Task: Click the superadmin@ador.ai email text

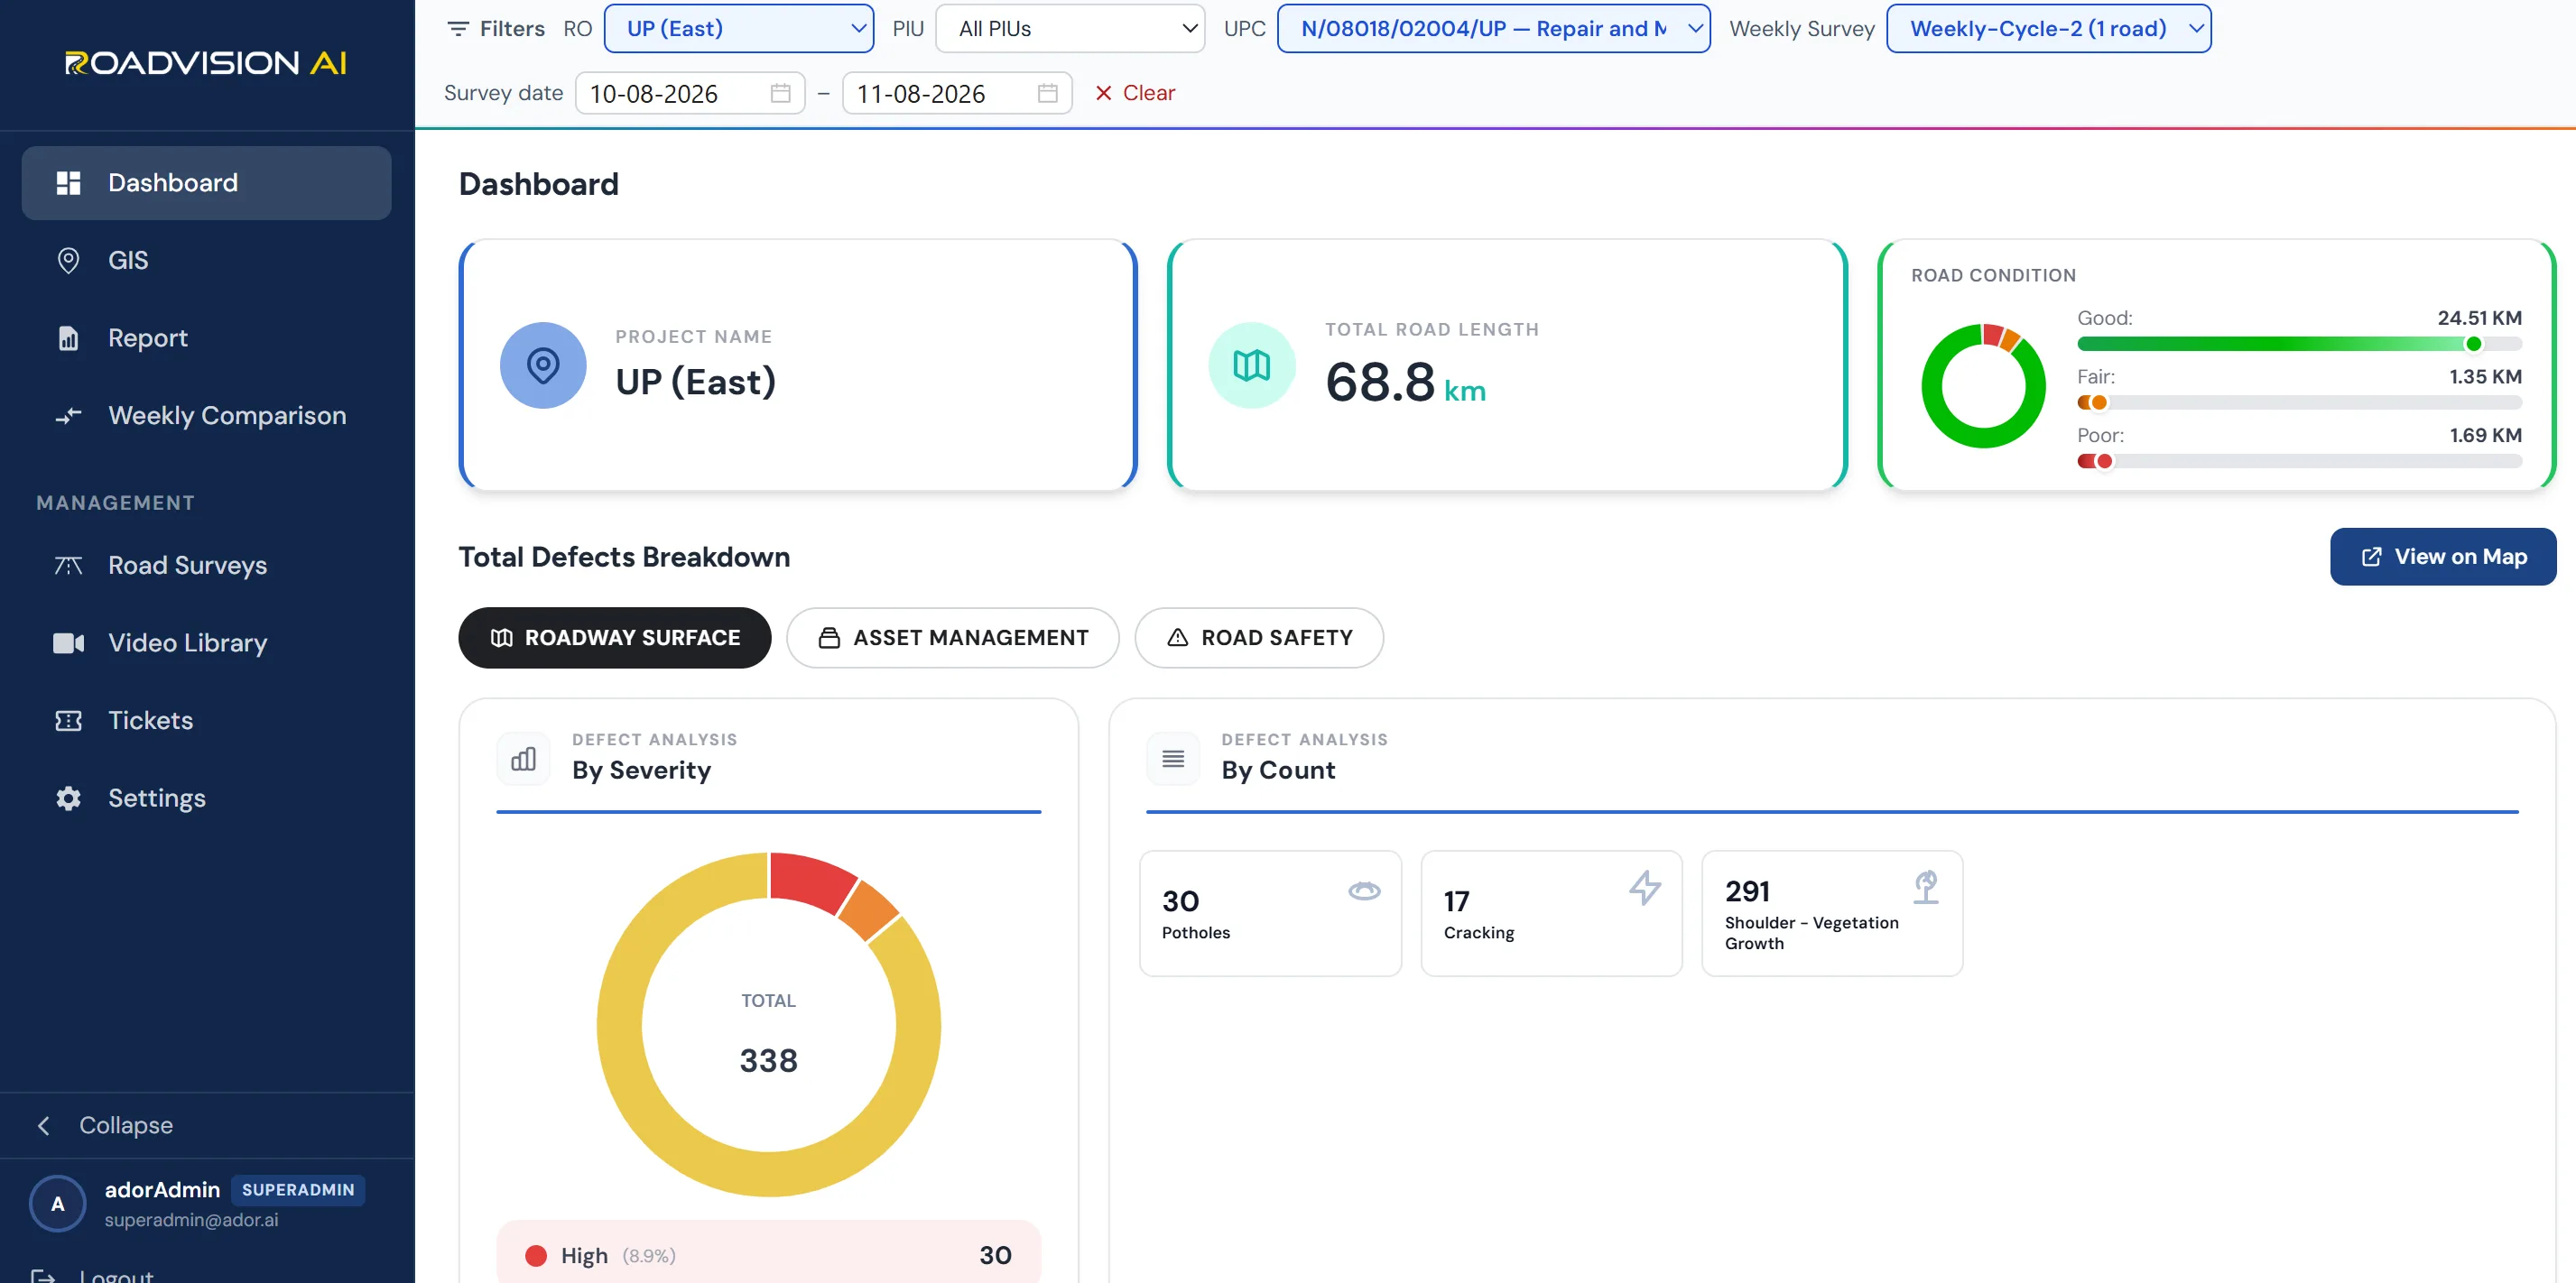Action: click(191, 1221)
